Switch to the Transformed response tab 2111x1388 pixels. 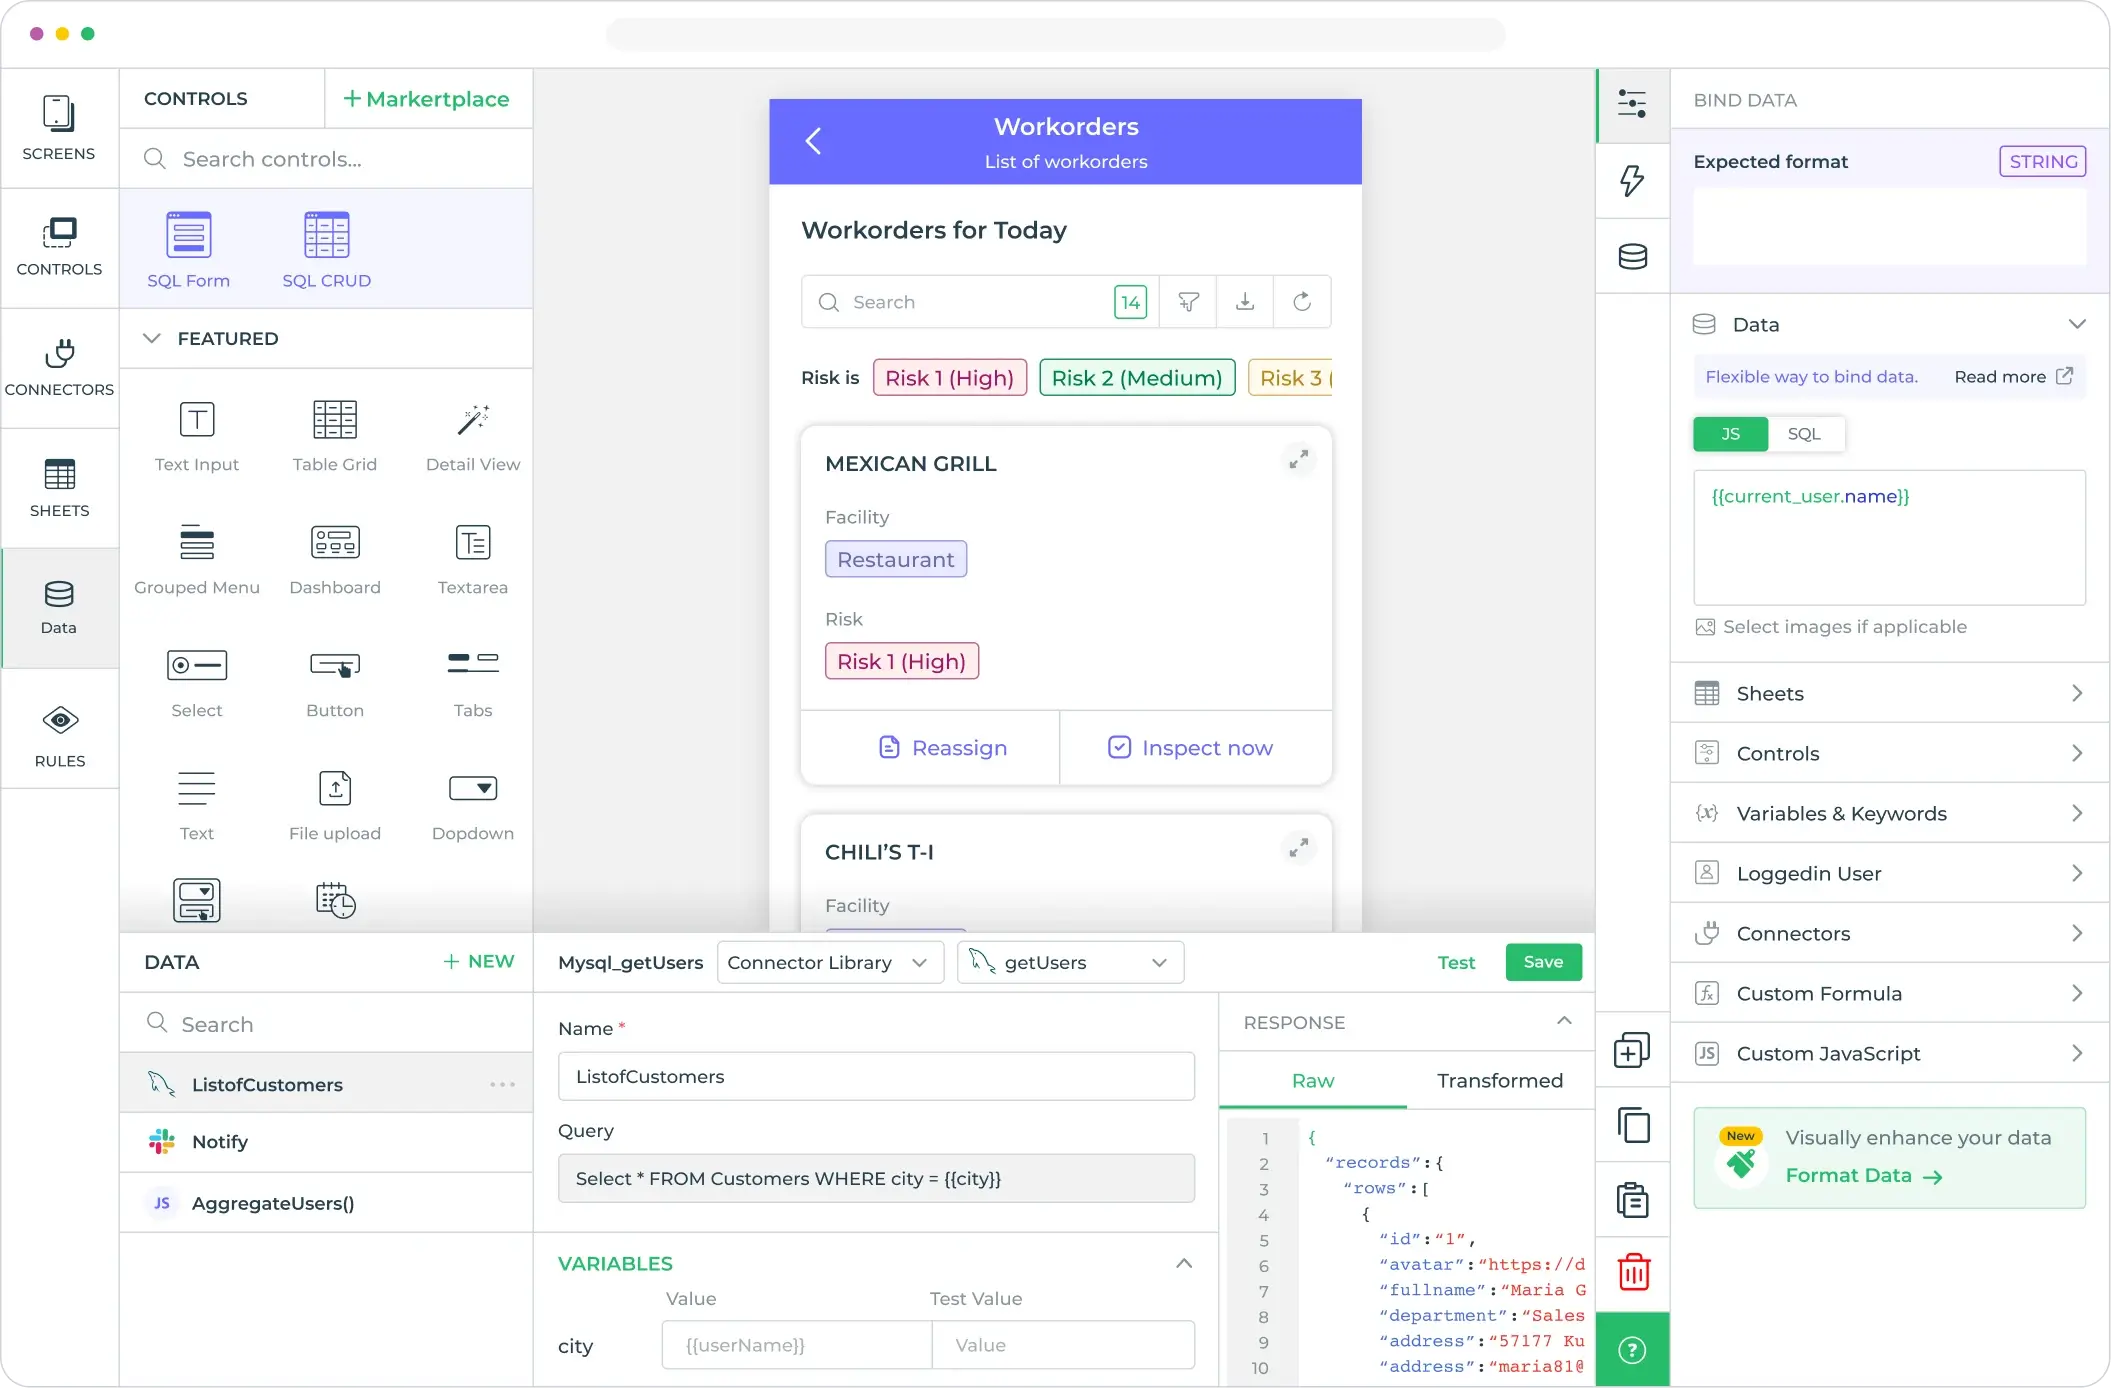(1499, 1081)
